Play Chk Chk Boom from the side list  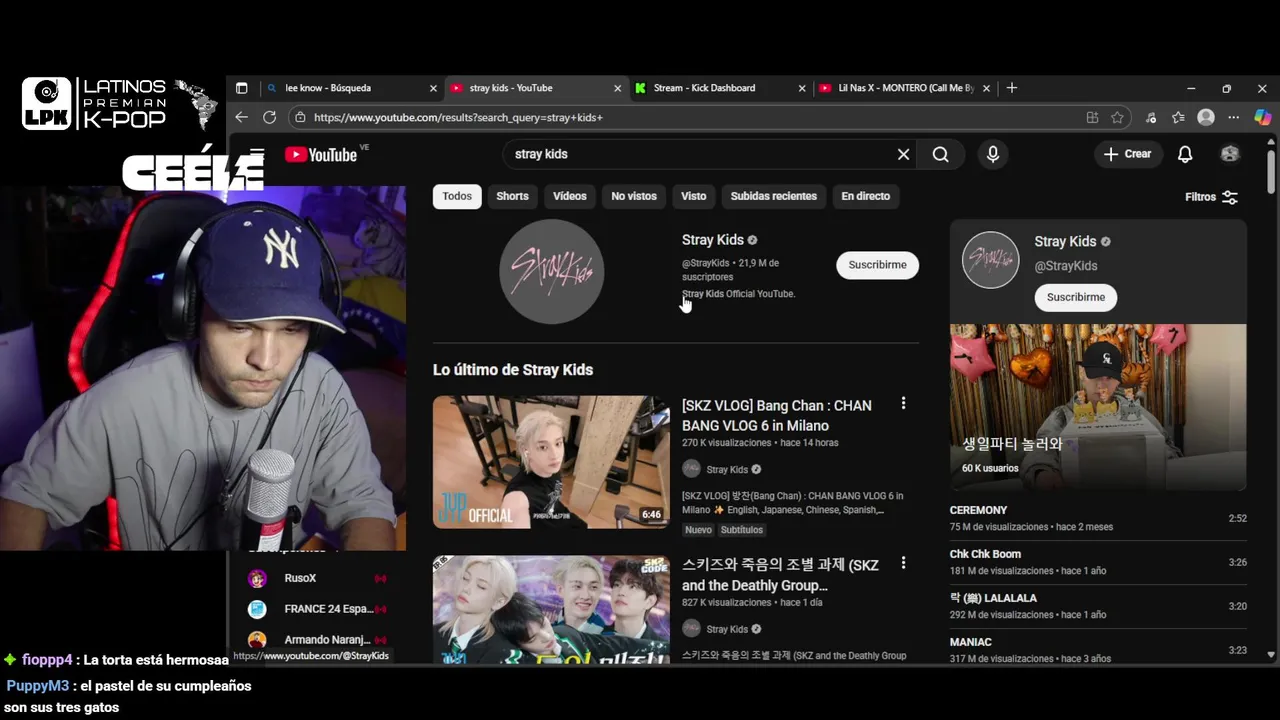pos(1098,562)
